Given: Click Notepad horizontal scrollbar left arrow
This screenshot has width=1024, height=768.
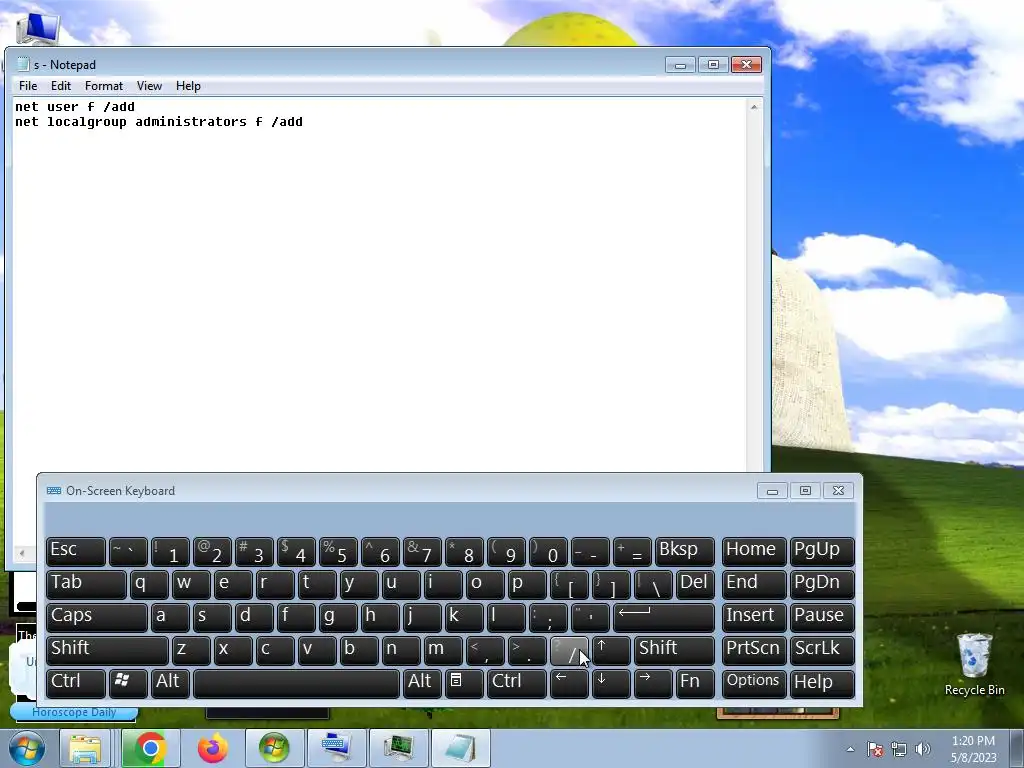Looking at the screenshot, I should point(22,554).
